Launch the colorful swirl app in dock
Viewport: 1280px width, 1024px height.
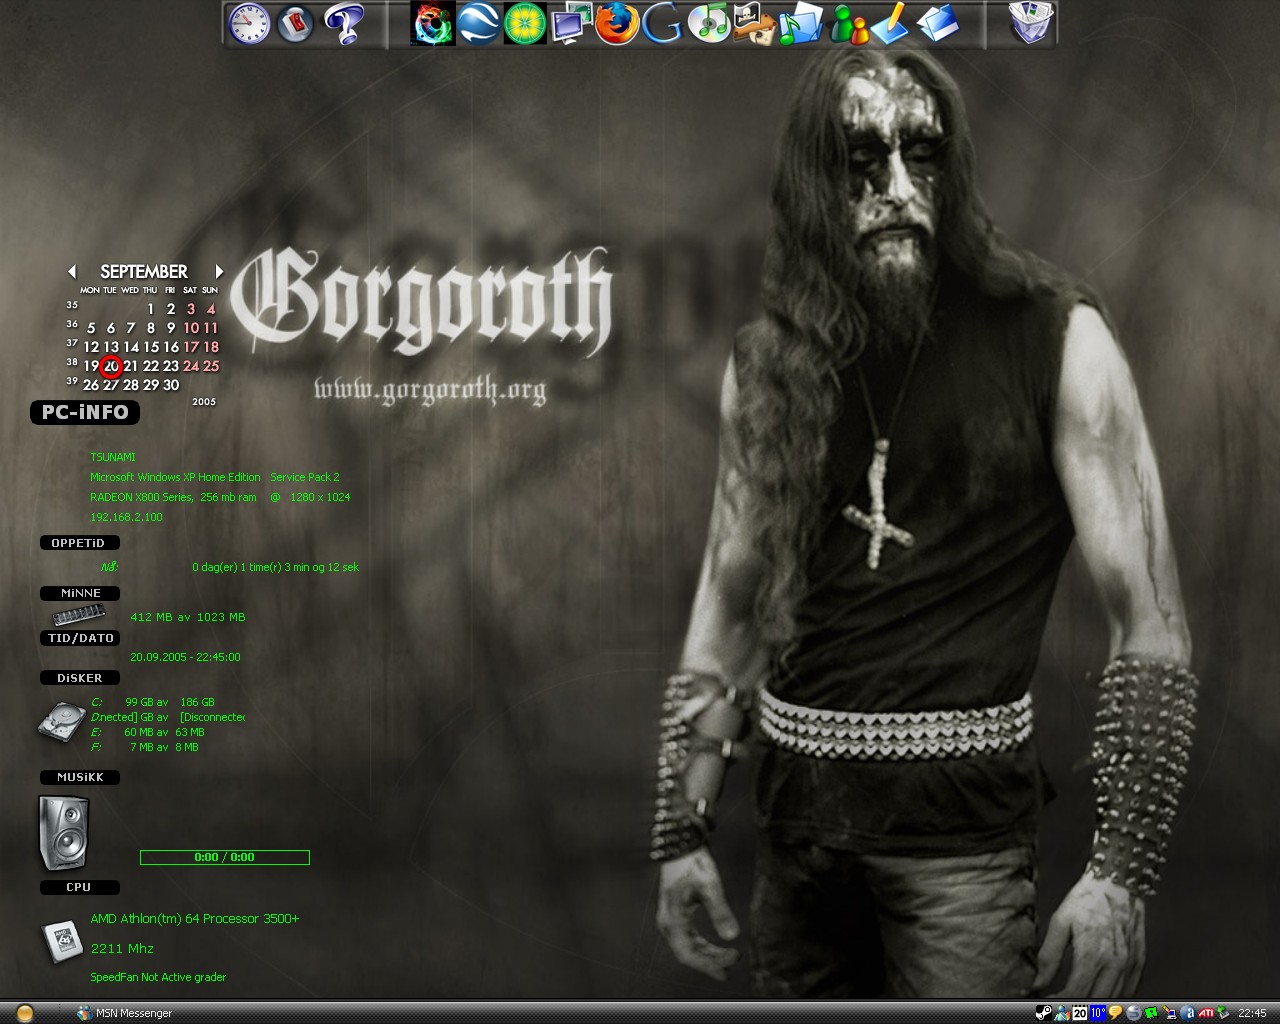pos(433,24)
